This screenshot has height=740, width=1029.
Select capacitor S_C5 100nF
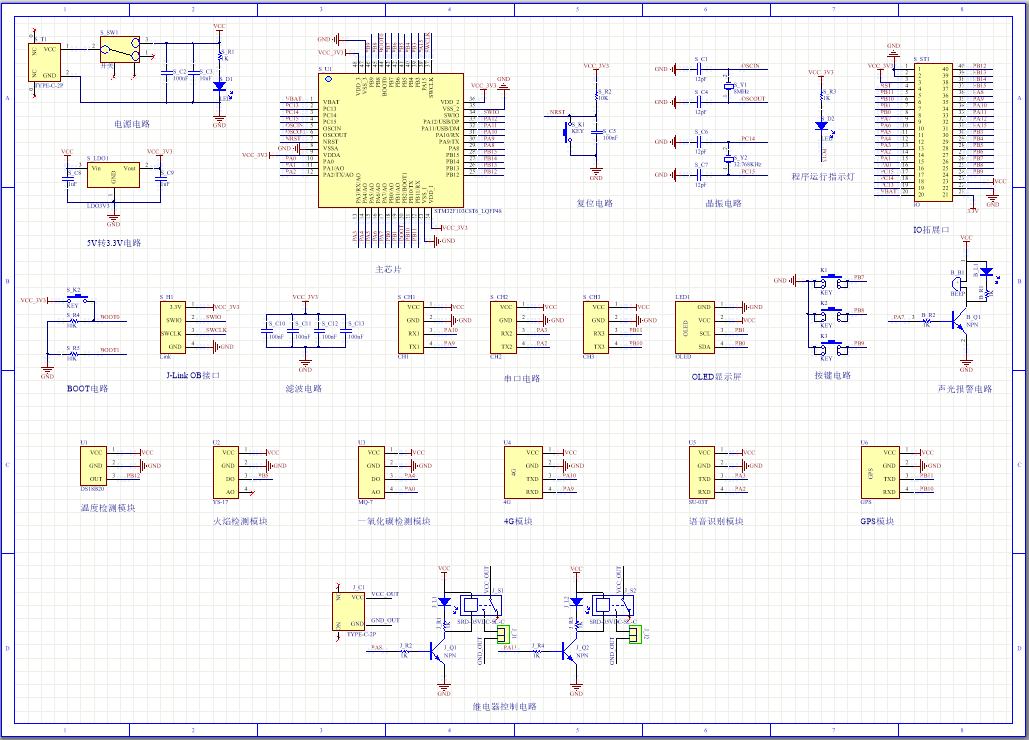596,132
